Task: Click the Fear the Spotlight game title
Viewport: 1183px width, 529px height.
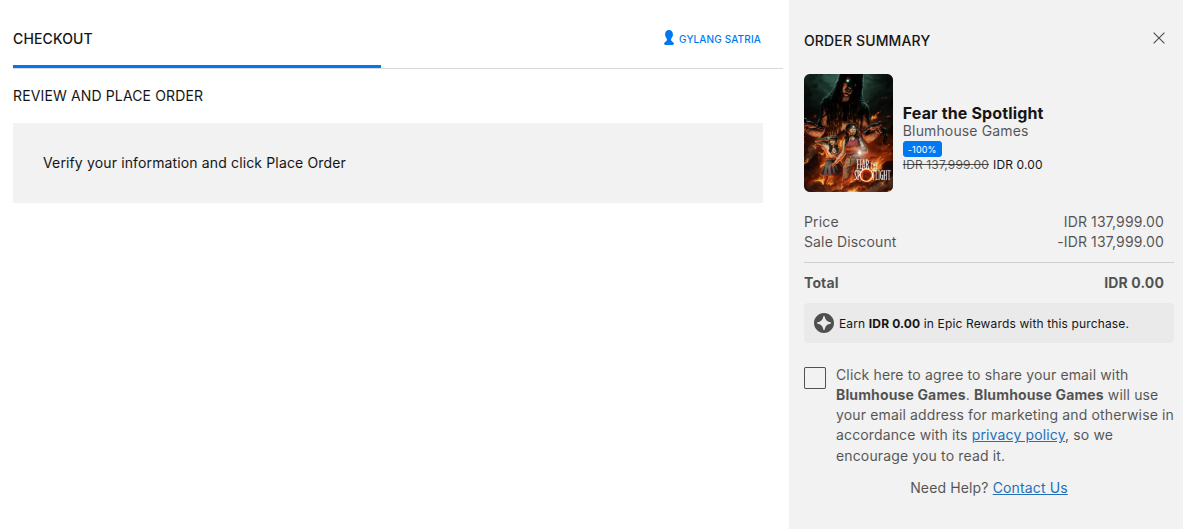Action: [x=973, y=113]
